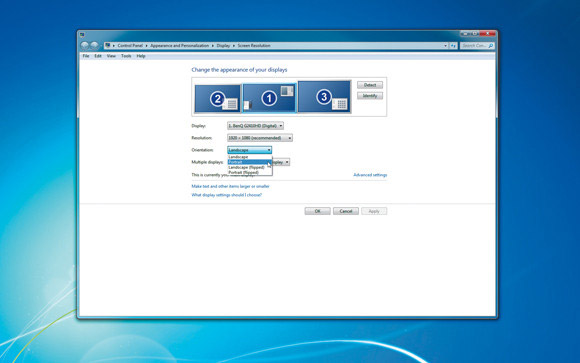Viewport: 580px width, 363px height.
Task: Open What display settings should I choose link
Action: click(x=226, y=195)
